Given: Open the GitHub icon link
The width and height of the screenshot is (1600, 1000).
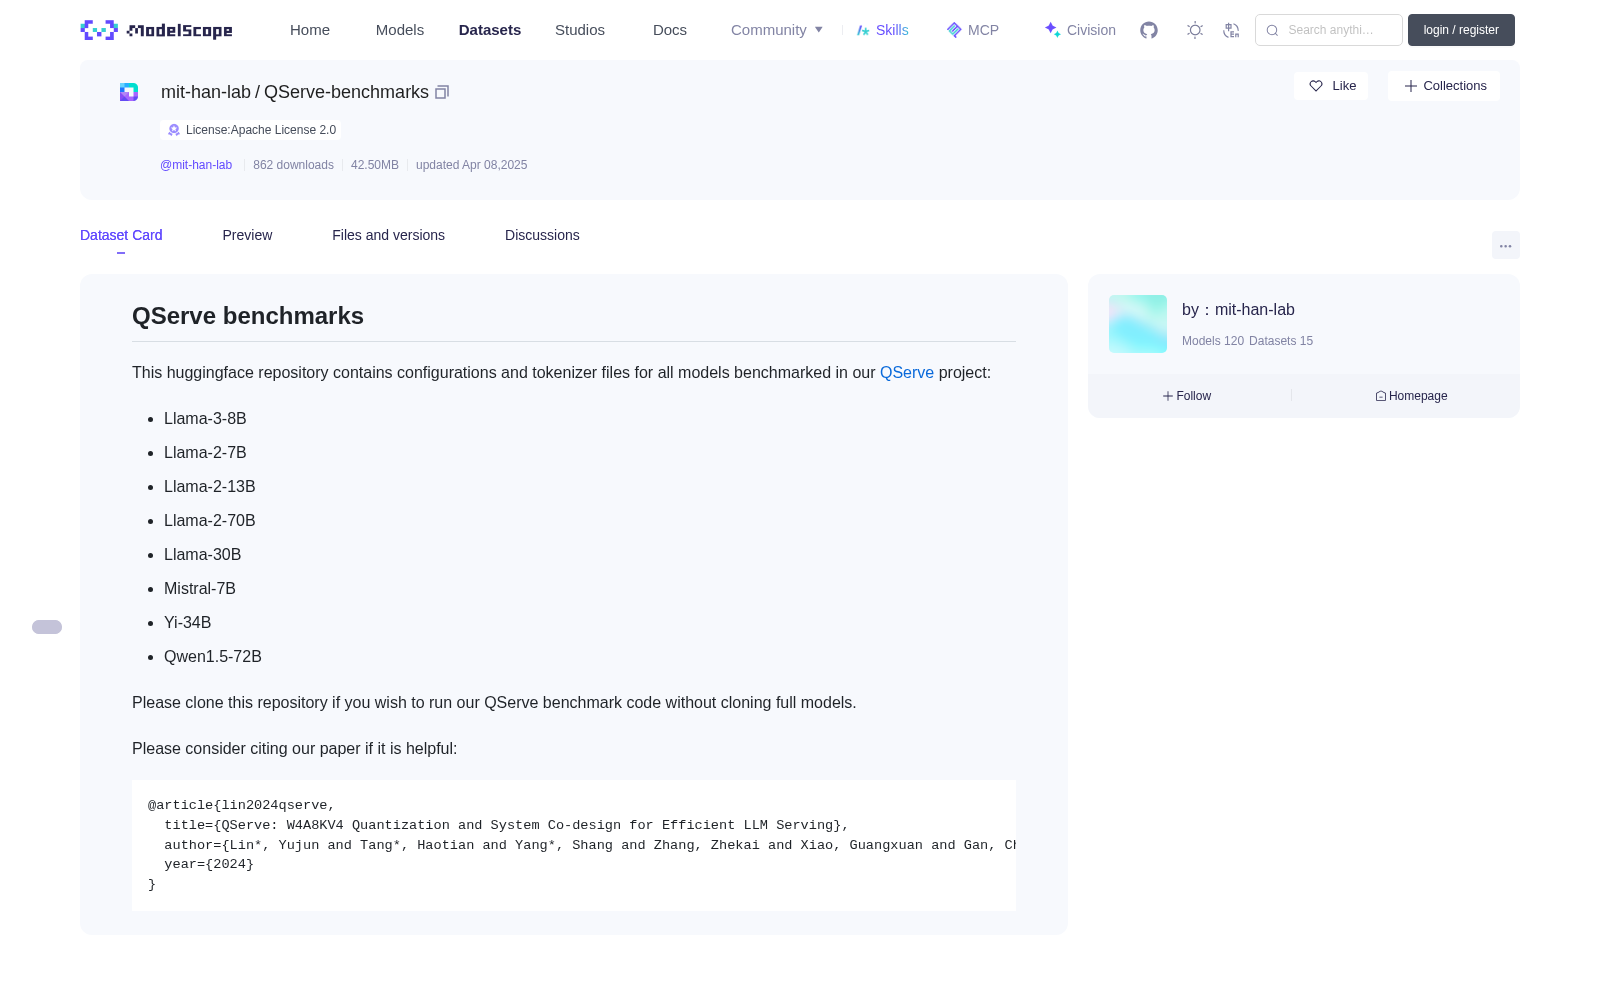Looking at the screenshot, I should 1149,30.
